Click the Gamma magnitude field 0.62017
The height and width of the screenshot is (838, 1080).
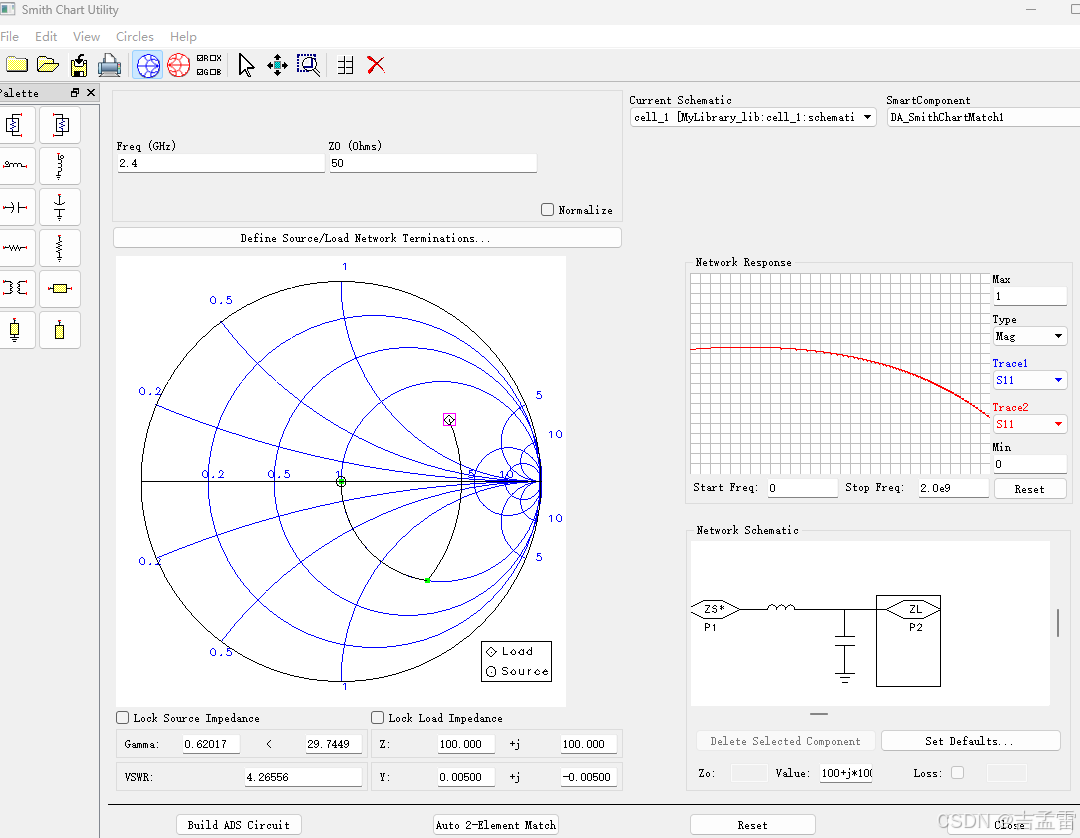tap(211, 744)
